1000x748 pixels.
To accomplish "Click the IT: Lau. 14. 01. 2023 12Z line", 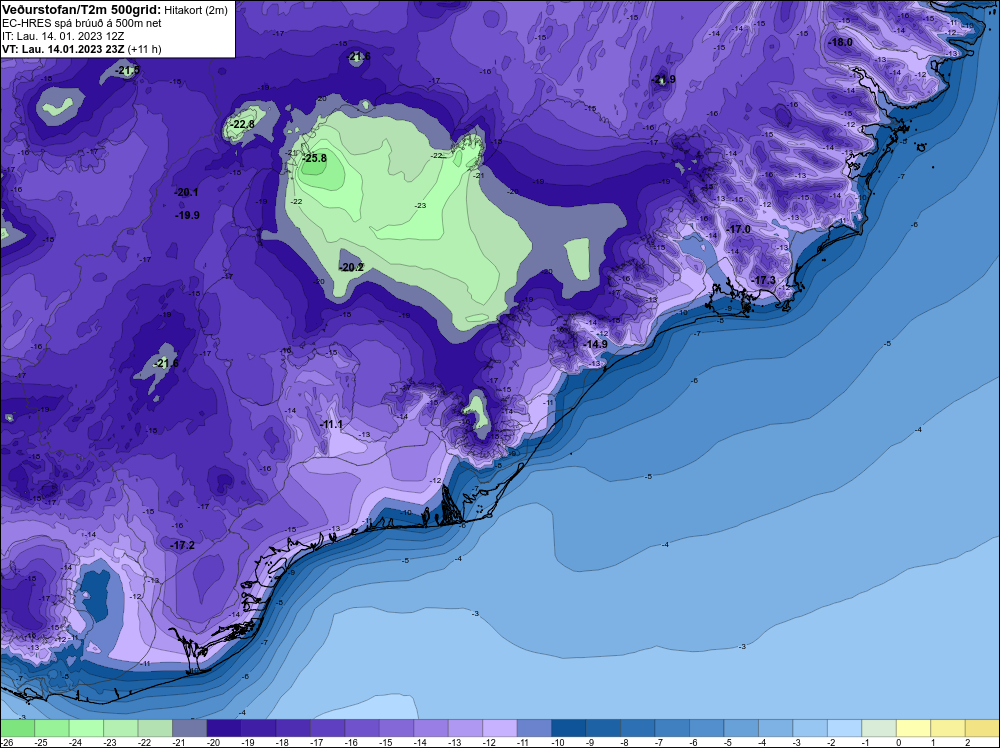I will (63, 36).
